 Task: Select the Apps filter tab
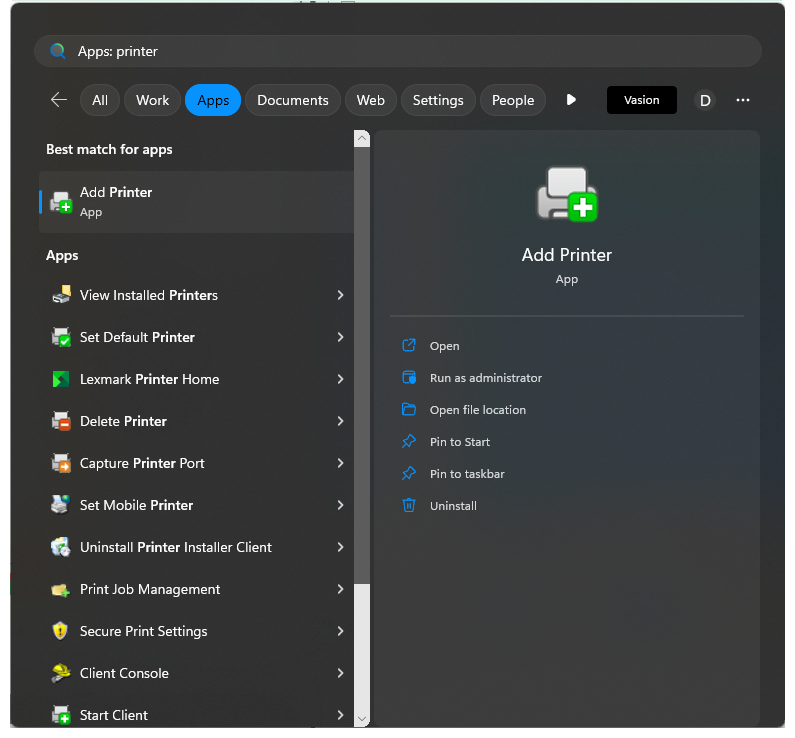tap(213, 100)
